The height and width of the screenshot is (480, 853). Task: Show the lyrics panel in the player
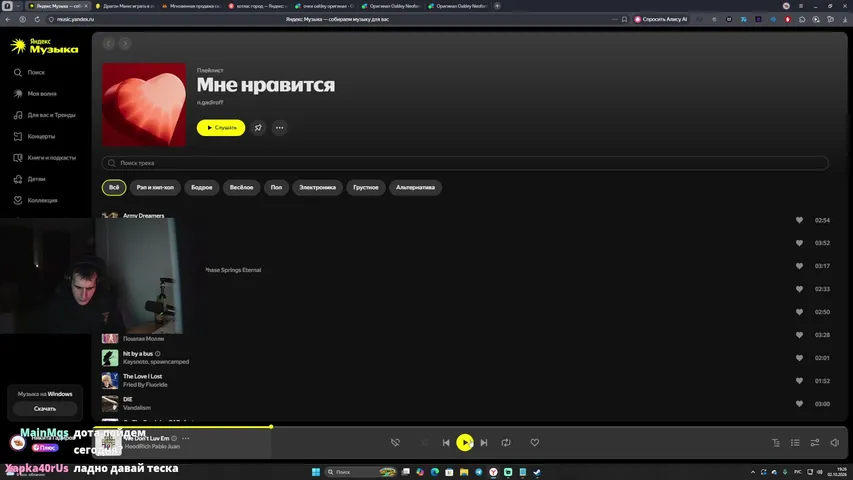tap(776, 442)
